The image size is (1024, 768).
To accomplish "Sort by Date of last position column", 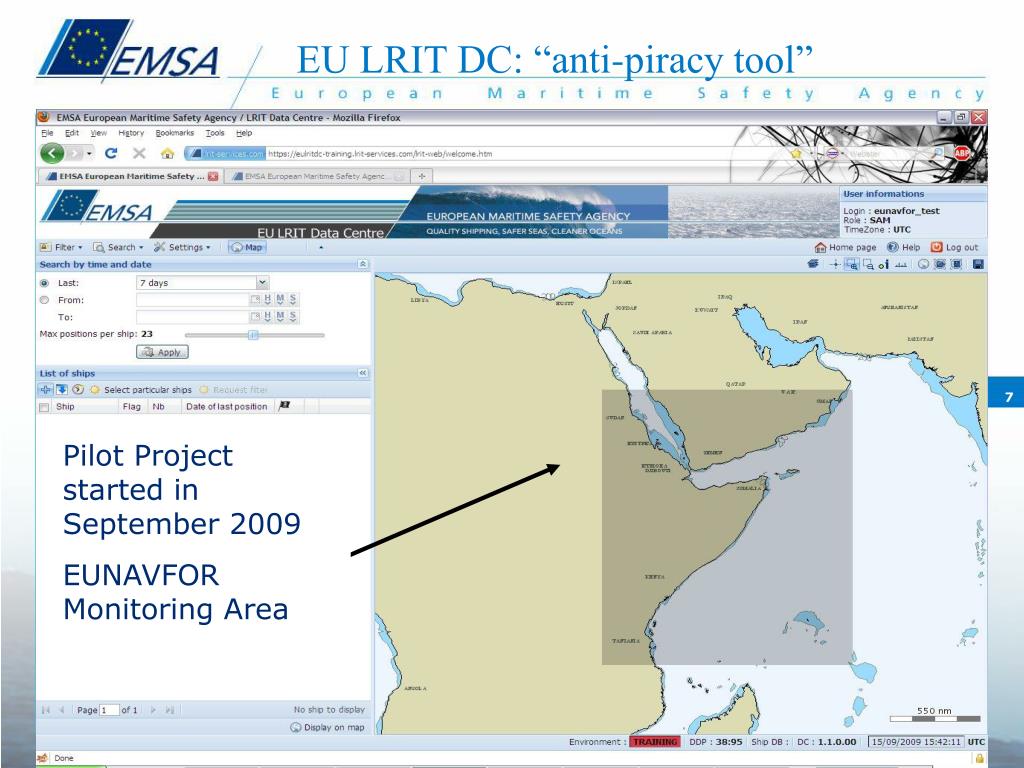I will pyautogui.click(x=227, y=406).
